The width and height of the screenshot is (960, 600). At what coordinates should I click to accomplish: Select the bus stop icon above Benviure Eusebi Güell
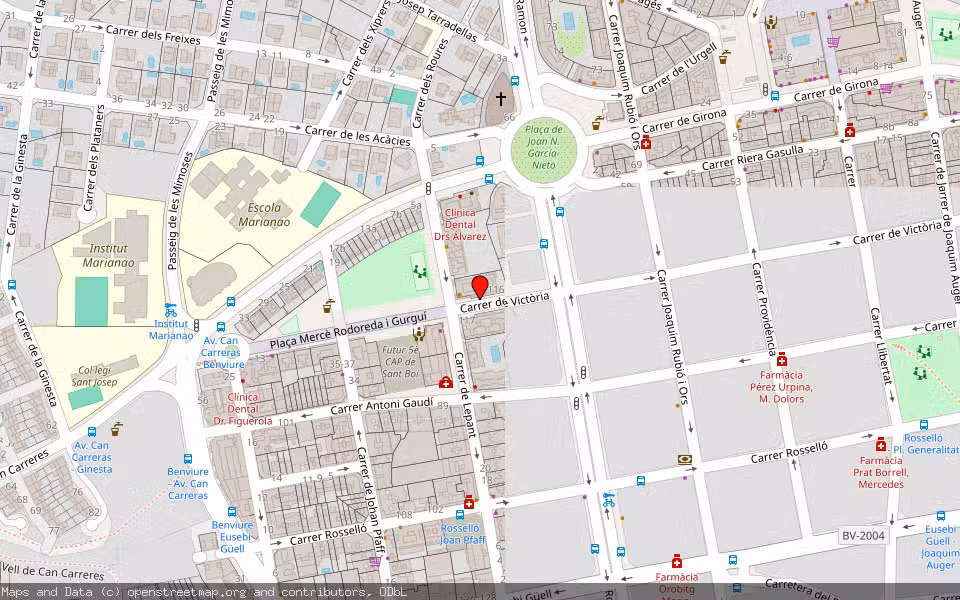(232, 511)
